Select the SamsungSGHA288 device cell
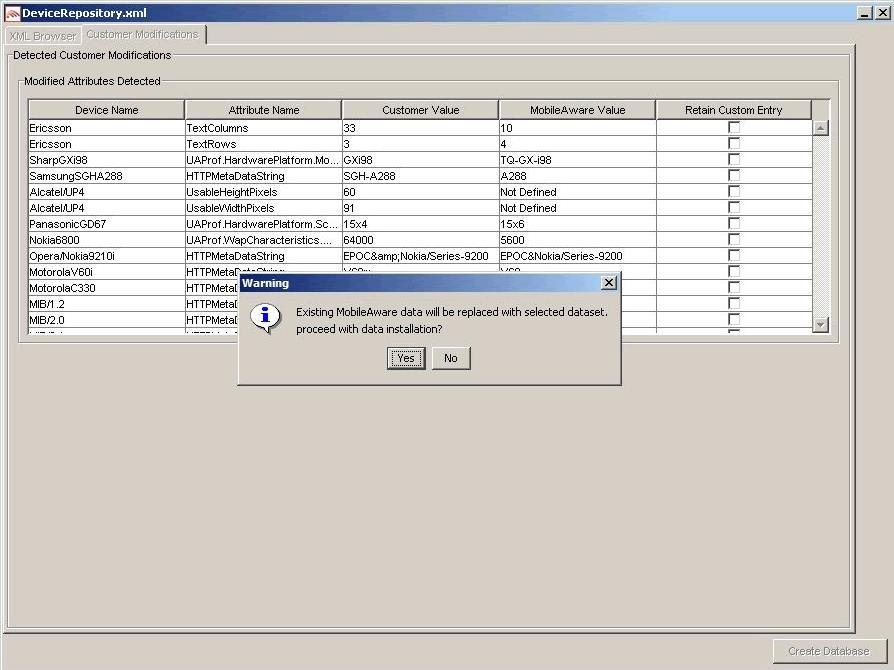Image resolution: width=894 pixels, height=670 pixels. [x=107, y=176]
